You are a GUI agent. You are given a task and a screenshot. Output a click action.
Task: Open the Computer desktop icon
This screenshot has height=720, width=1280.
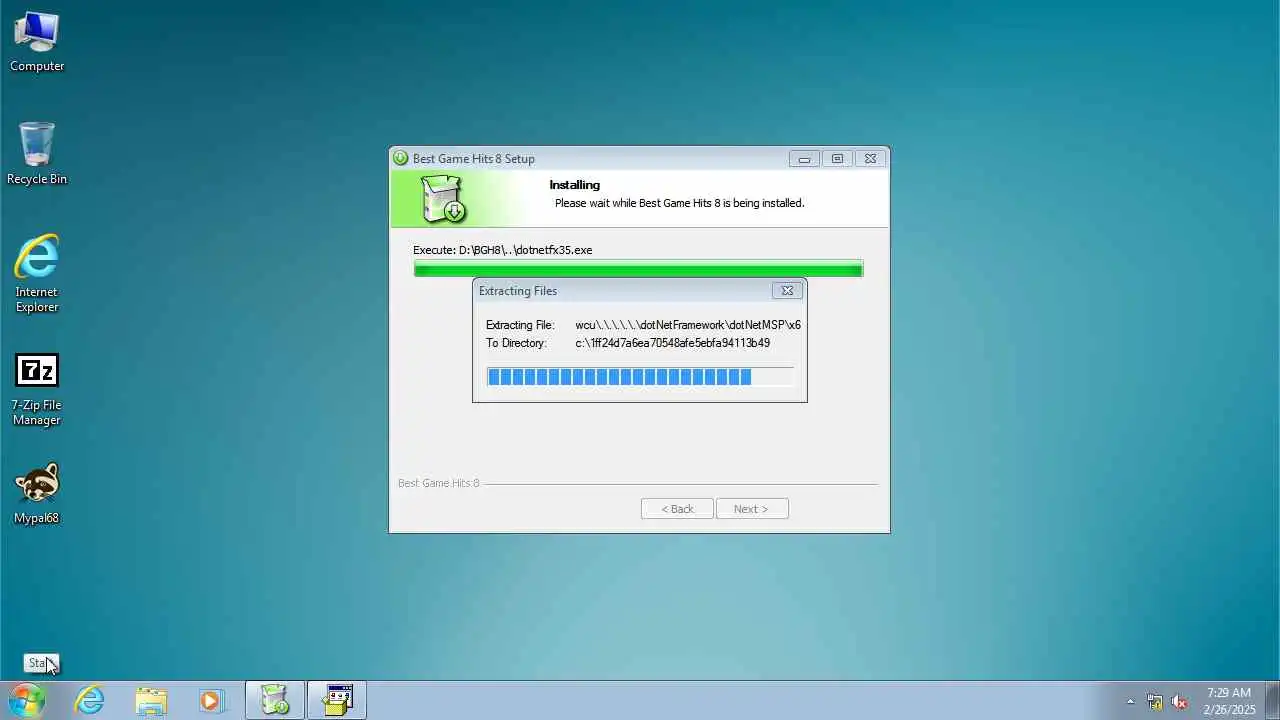pos(37,42)
